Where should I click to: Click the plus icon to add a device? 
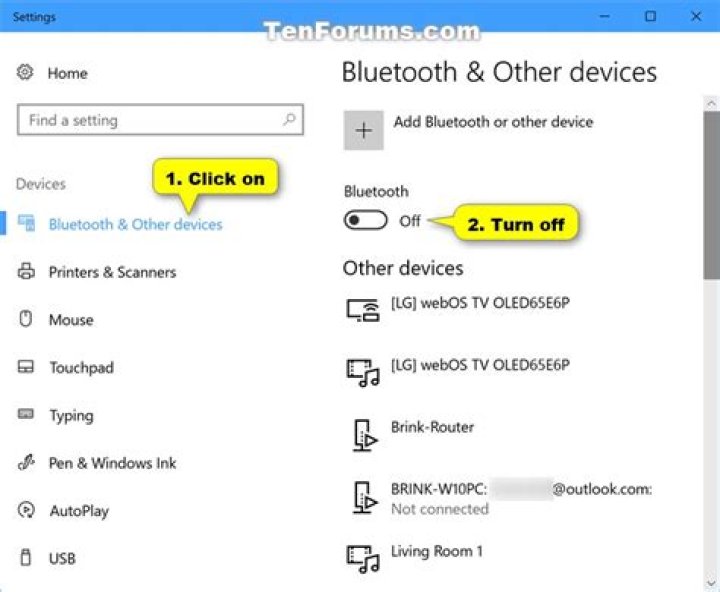pyautogui.click(x=364, y=131)
